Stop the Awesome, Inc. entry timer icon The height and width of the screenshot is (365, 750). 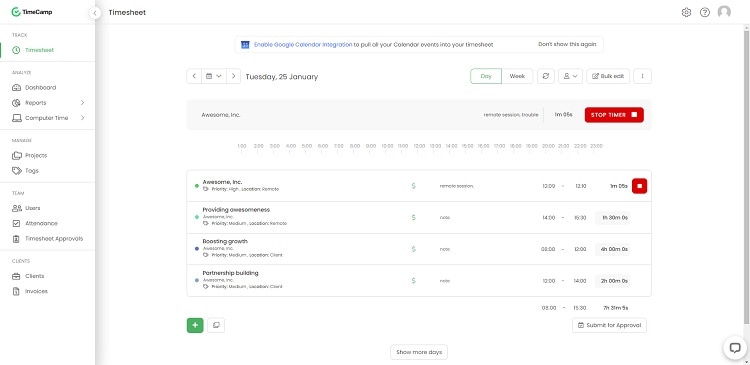coord(640,186)
